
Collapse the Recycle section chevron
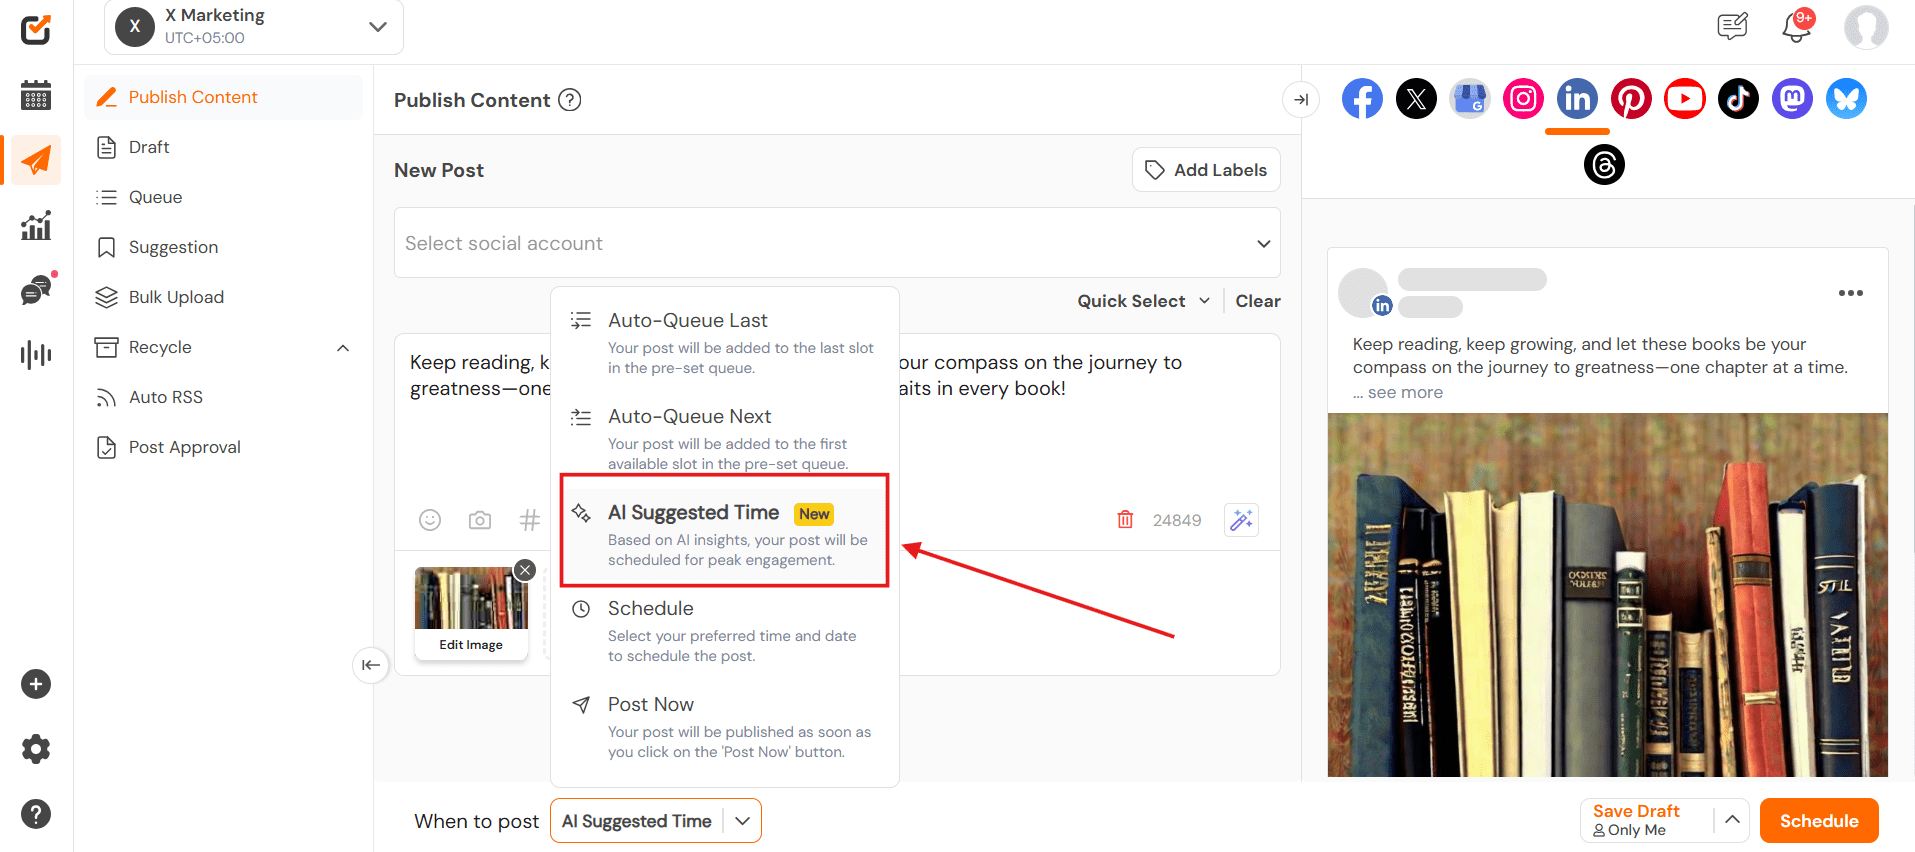(343, 348)
